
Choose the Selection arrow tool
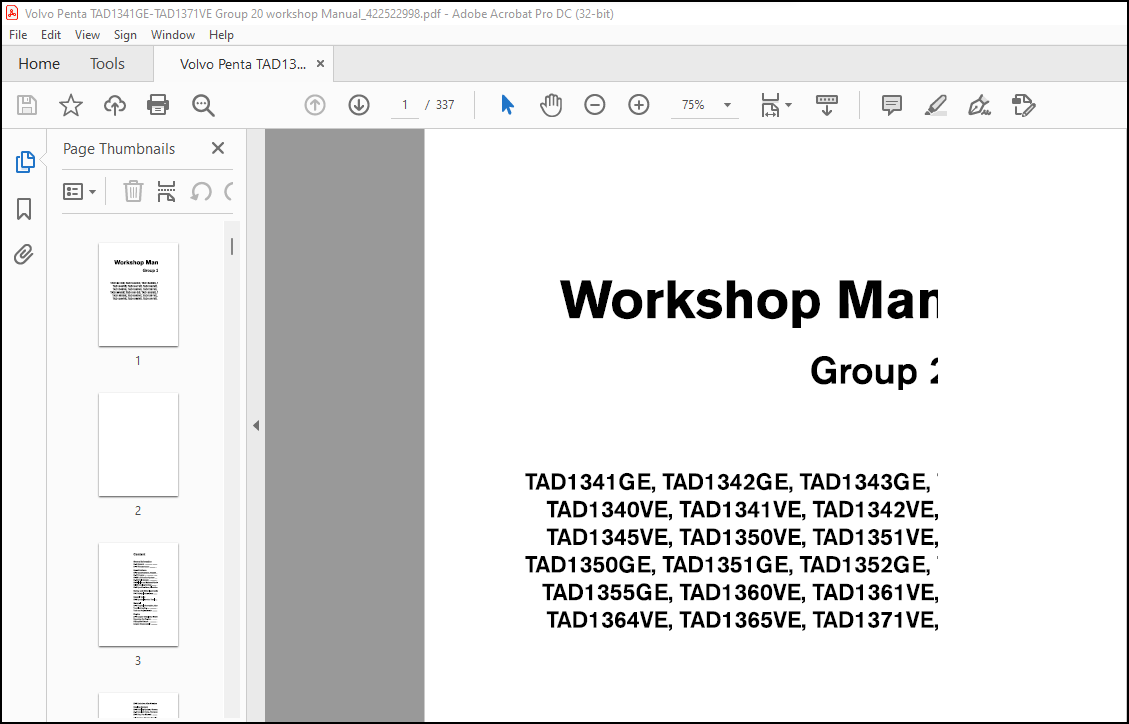(x=507, y=105)
